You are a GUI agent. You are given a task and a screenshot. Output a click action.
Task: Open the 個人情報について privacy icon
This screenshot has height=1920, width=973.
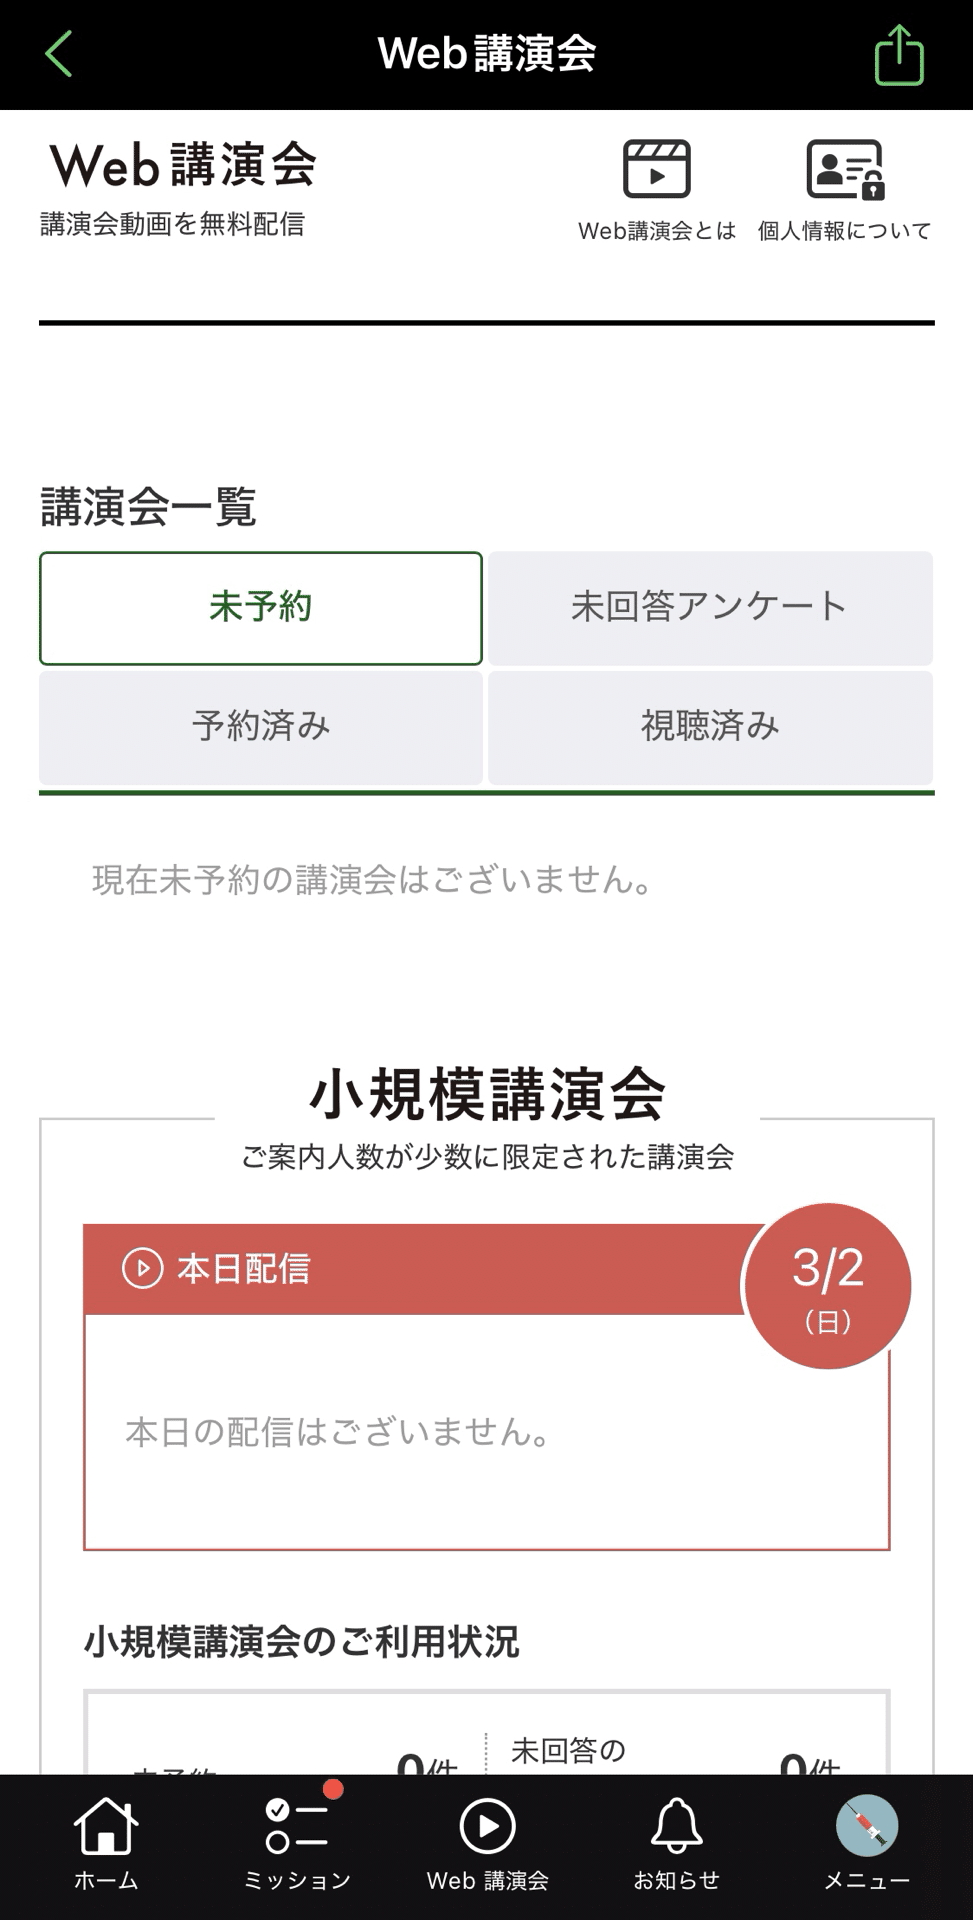click(843, 172)
